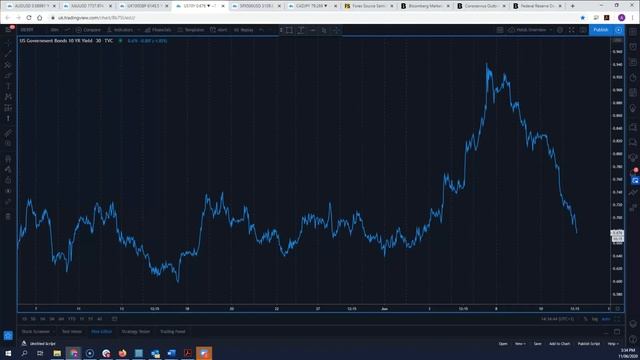The width and height of the screenshot is (640, 360).
Task: Switch to the Pine Editor tab
Action: (101, 332)
